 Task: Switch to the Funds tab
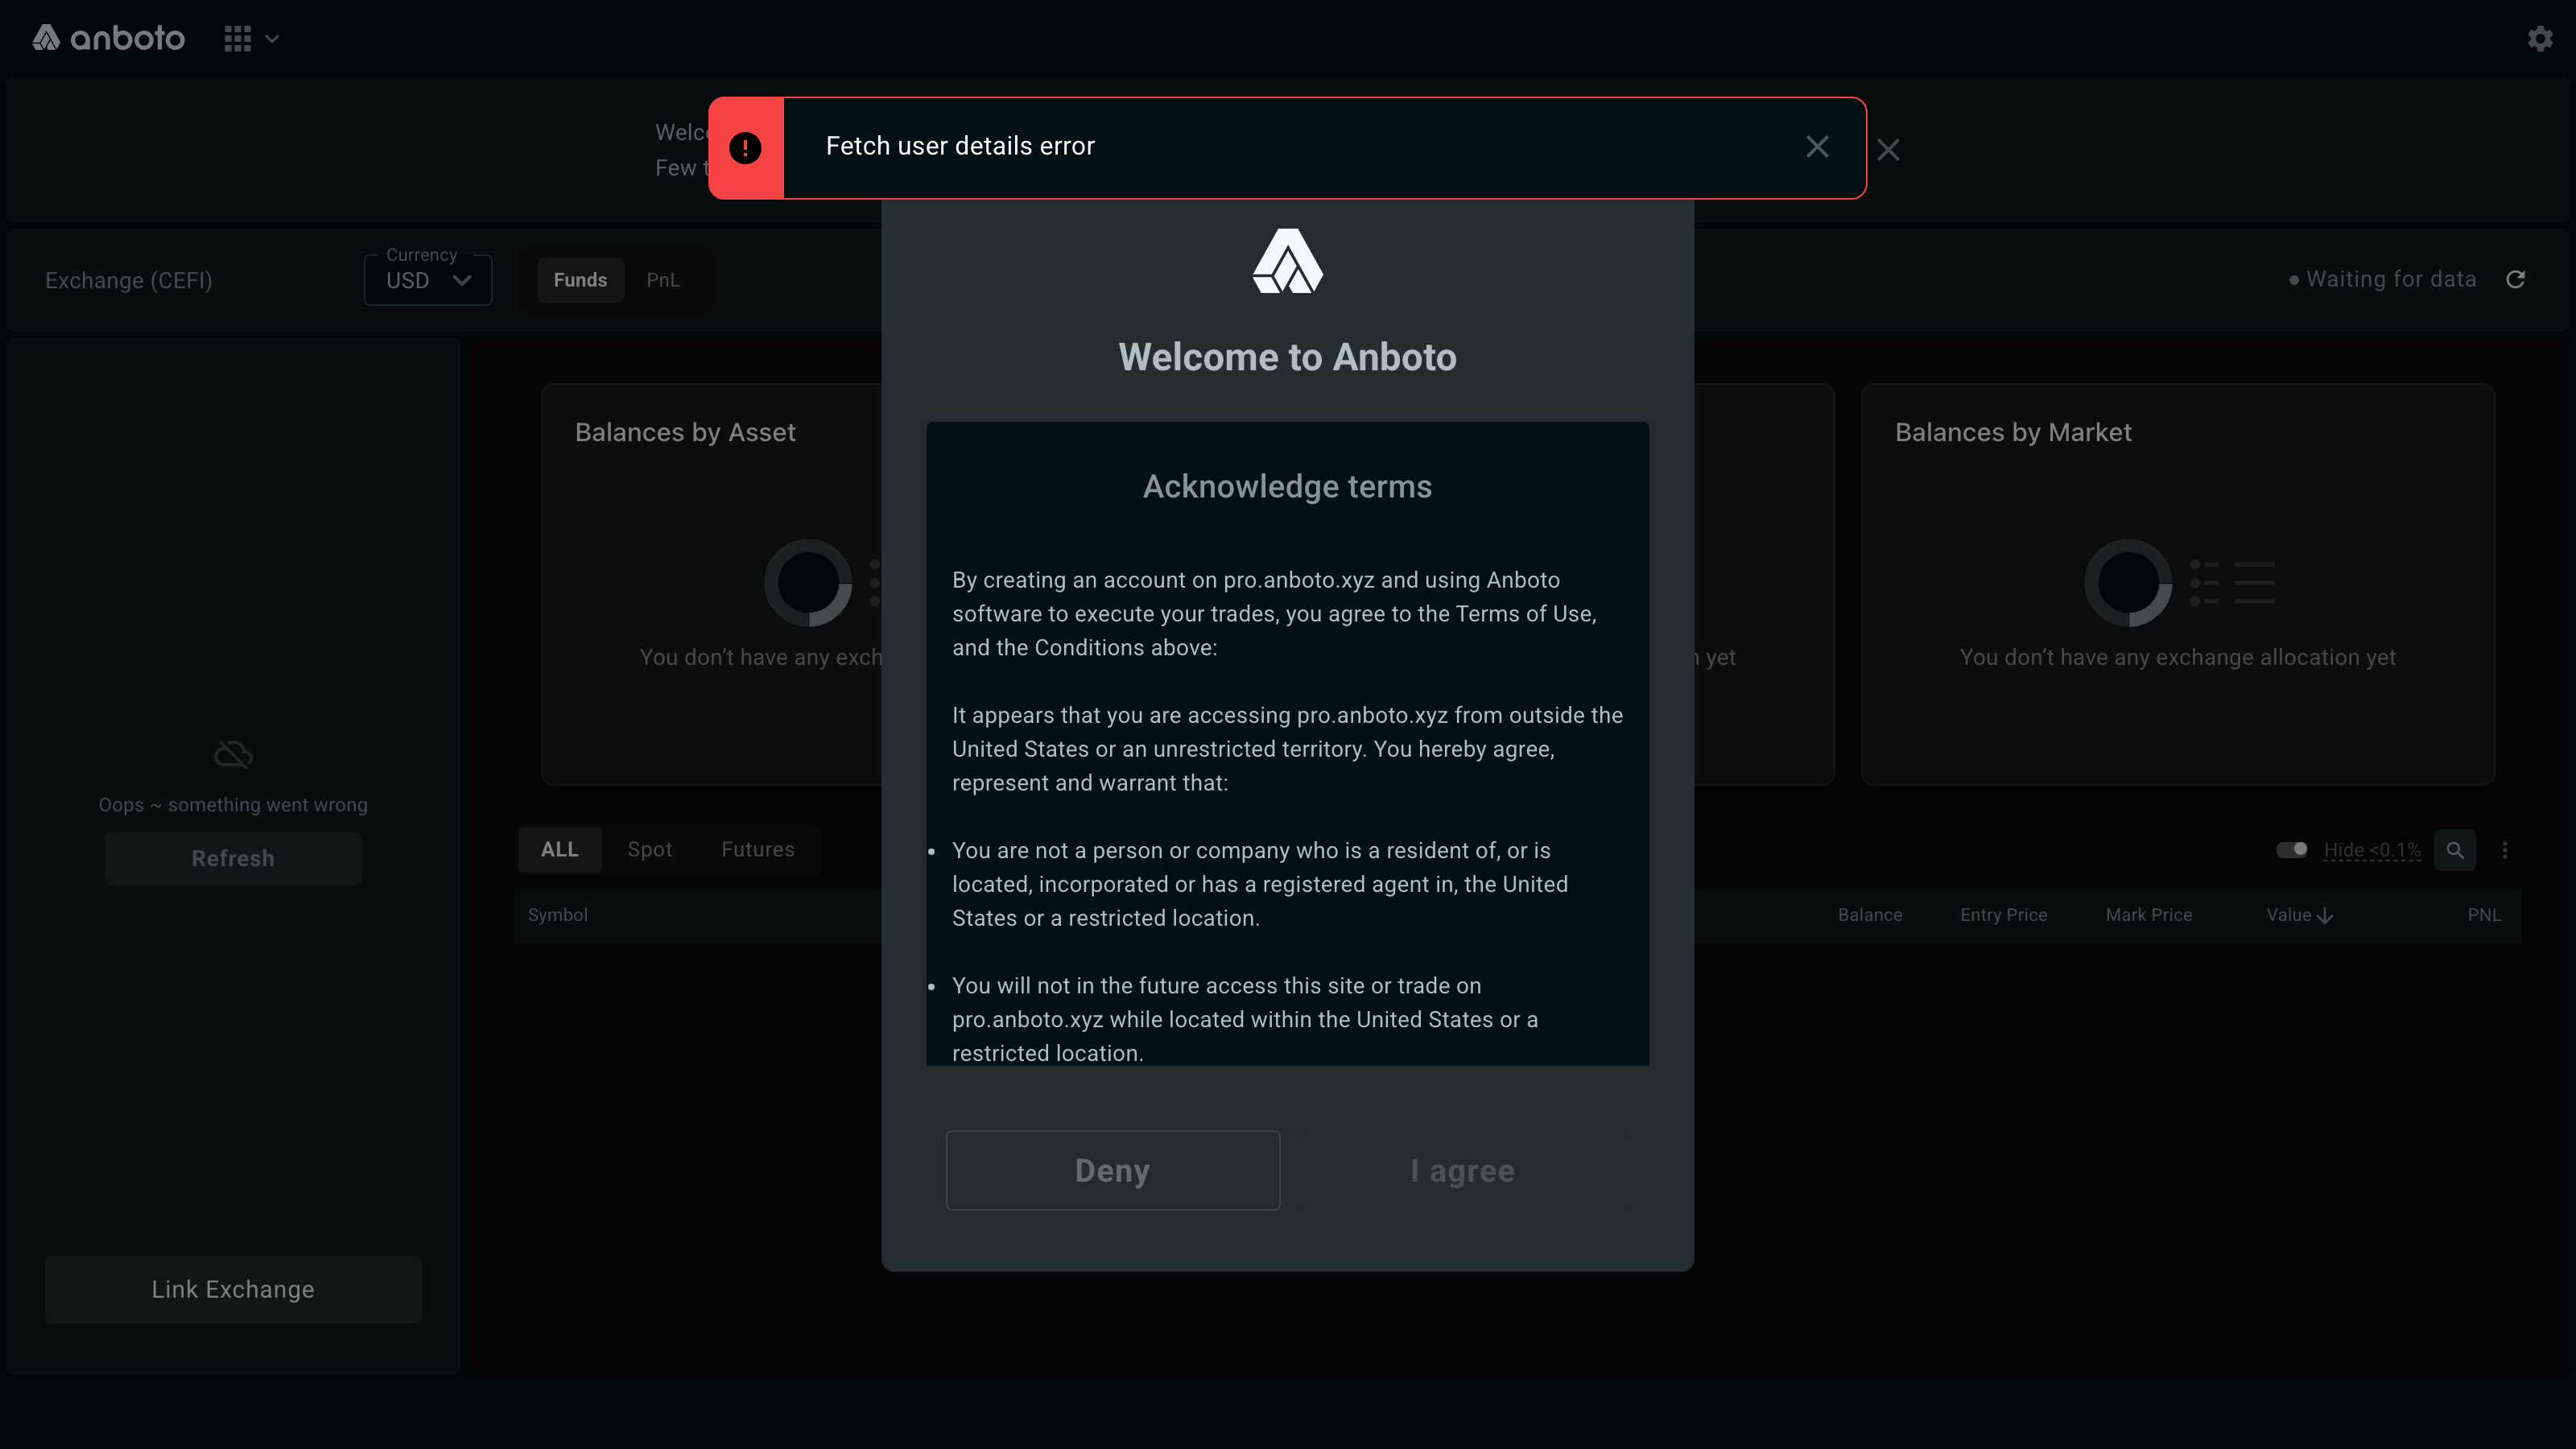click(x=580, y=280)
